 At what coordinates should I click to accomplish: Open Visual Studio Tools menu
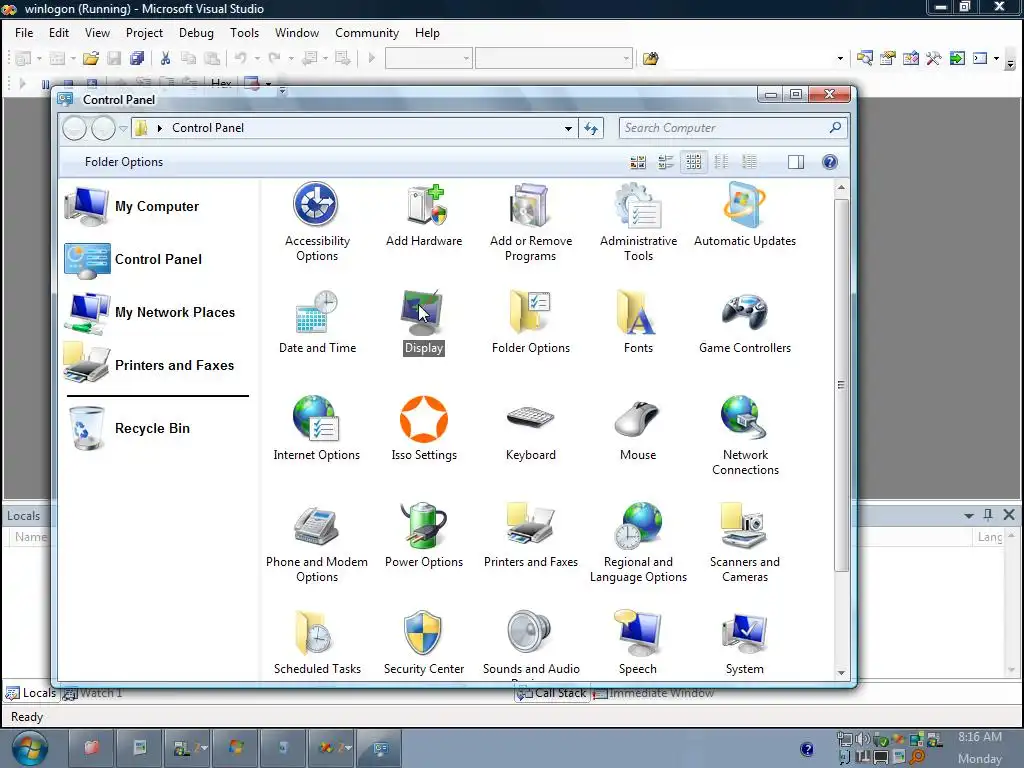pyautogui.click(x=244, y=33)
